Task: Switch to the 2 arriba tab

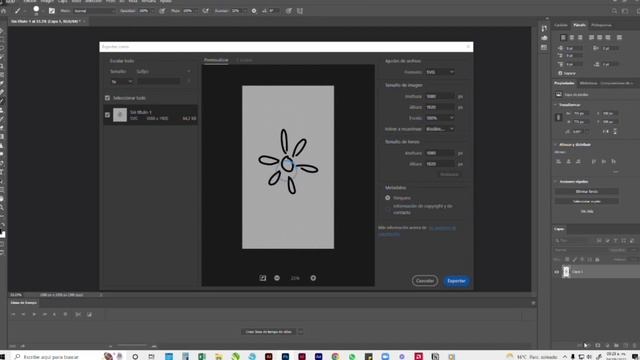Action: (244, 60)
